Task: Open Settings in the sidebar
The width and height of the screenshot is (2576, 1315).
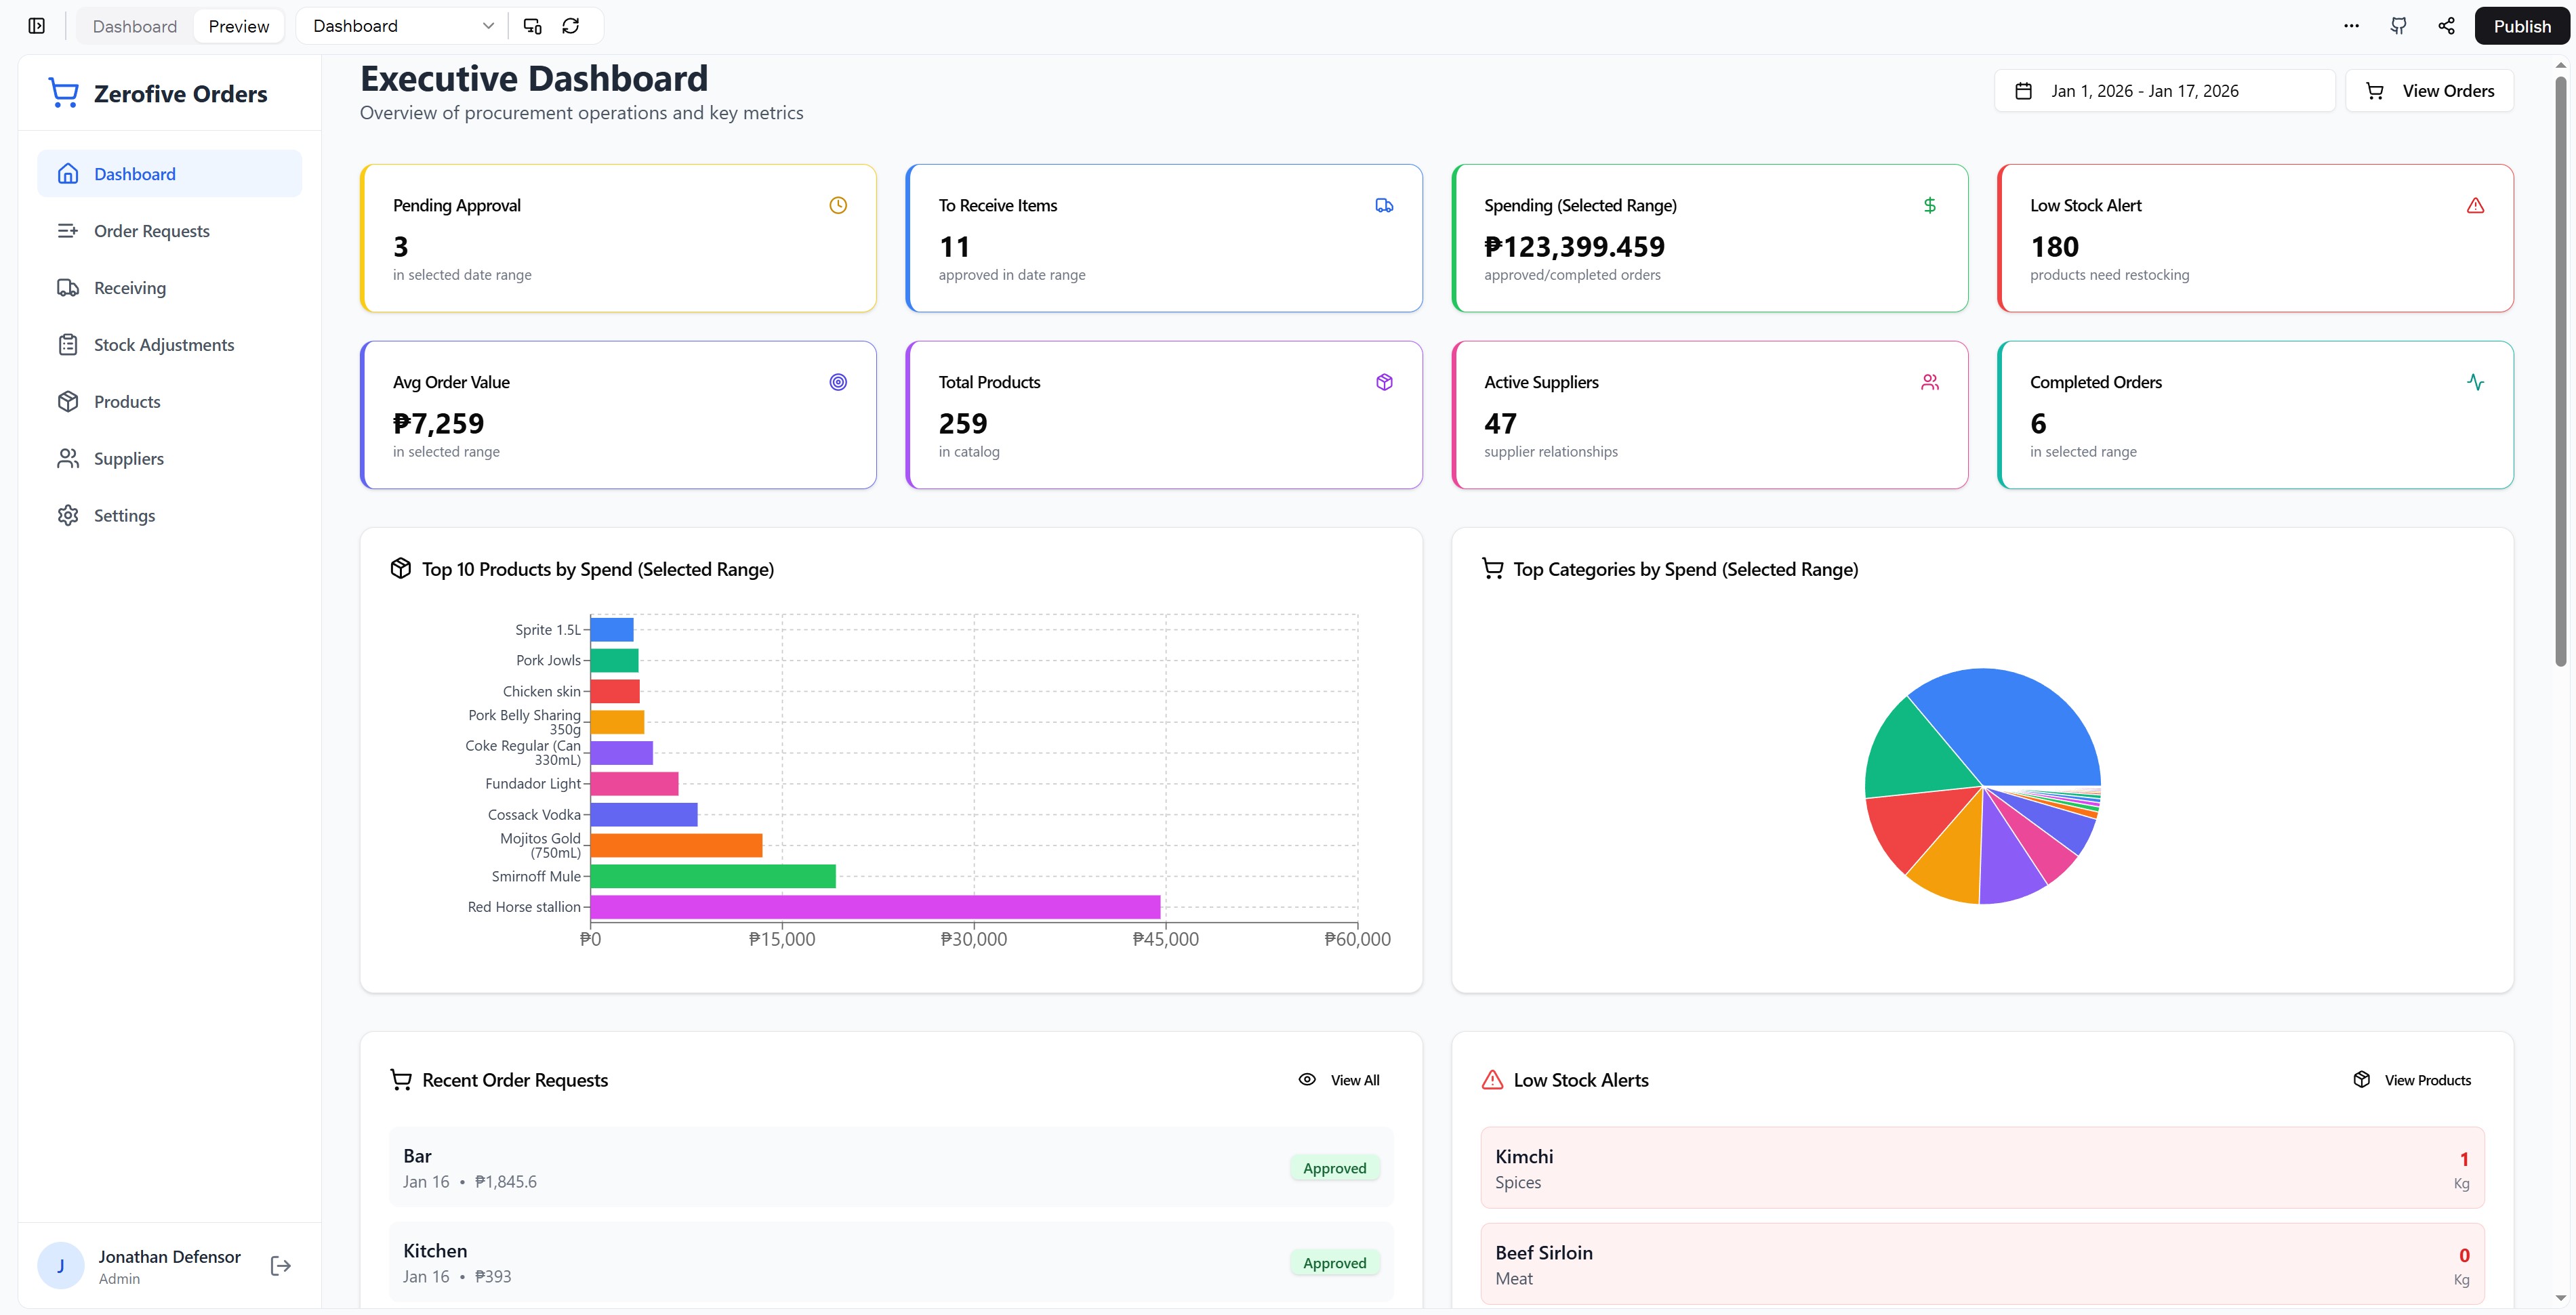Action: click(x=170, y=516)
